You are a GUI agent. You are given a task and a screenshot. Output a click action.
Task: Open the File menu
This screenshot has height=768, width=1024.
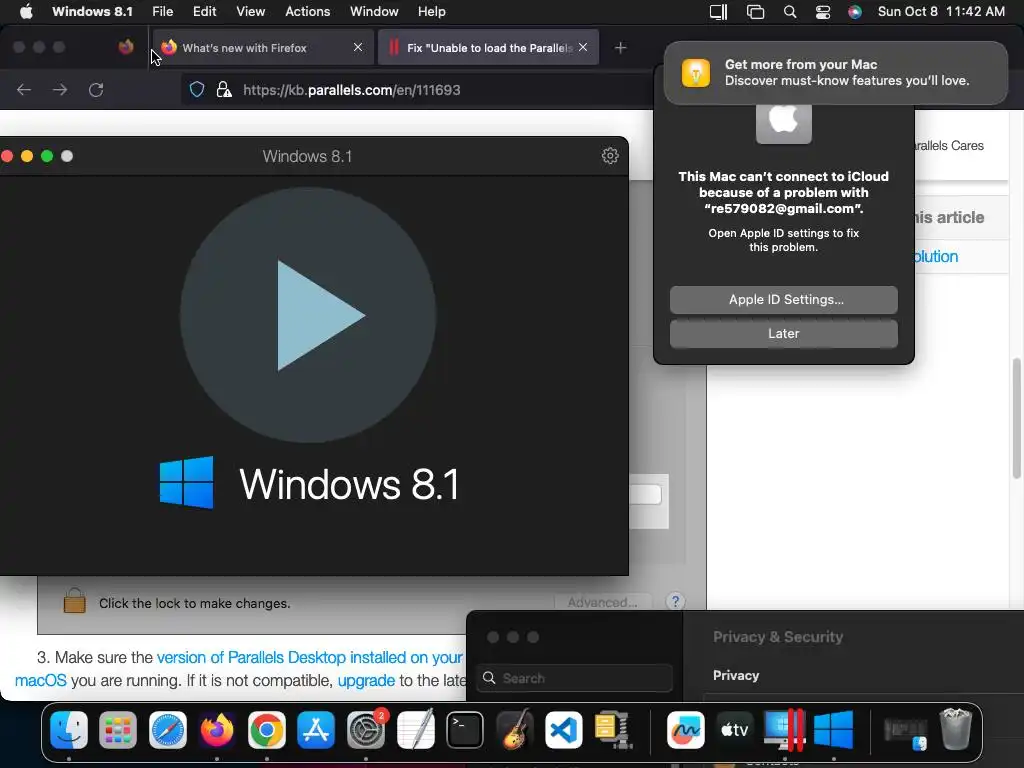163,12
